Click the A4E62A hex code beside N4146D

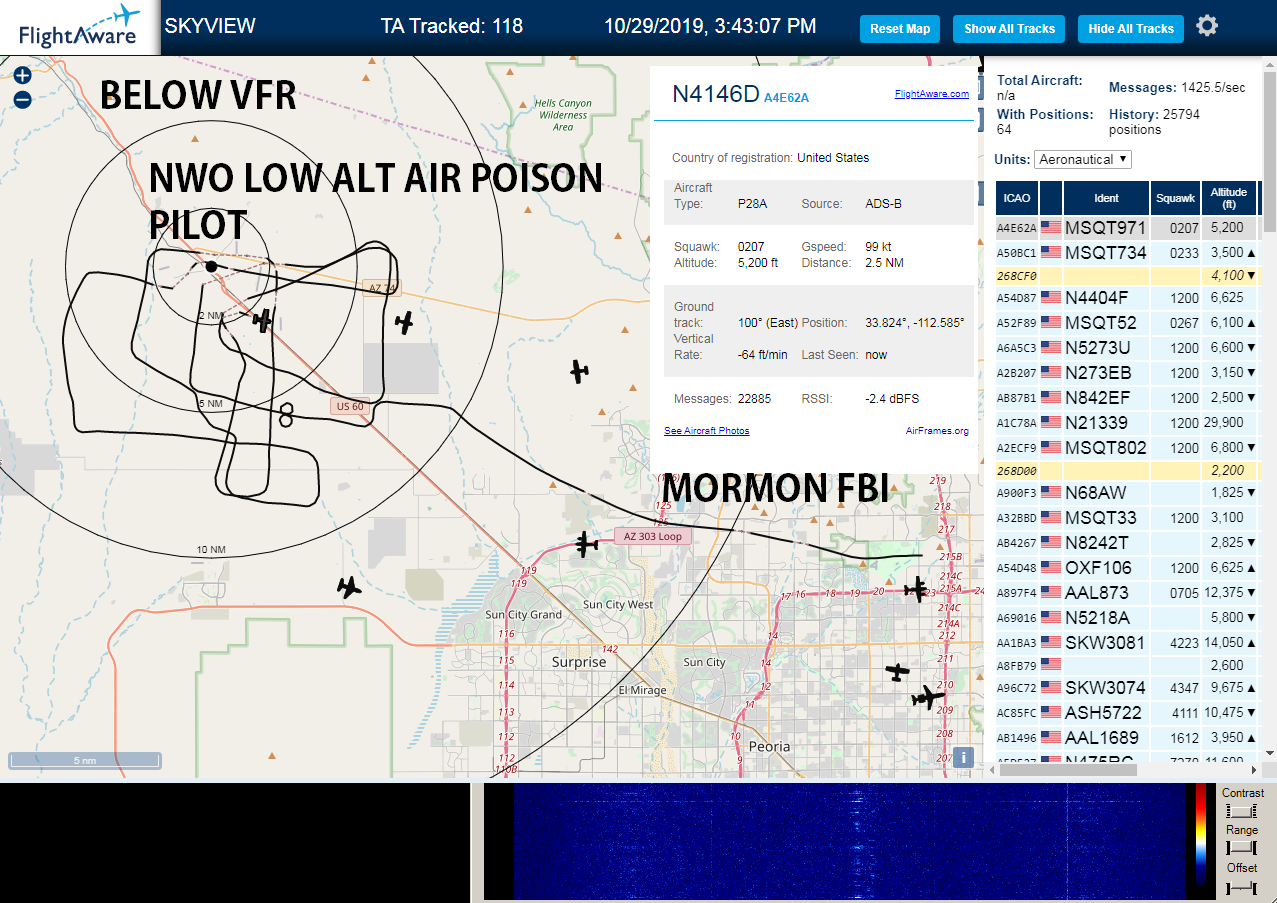tap(786, 97)
